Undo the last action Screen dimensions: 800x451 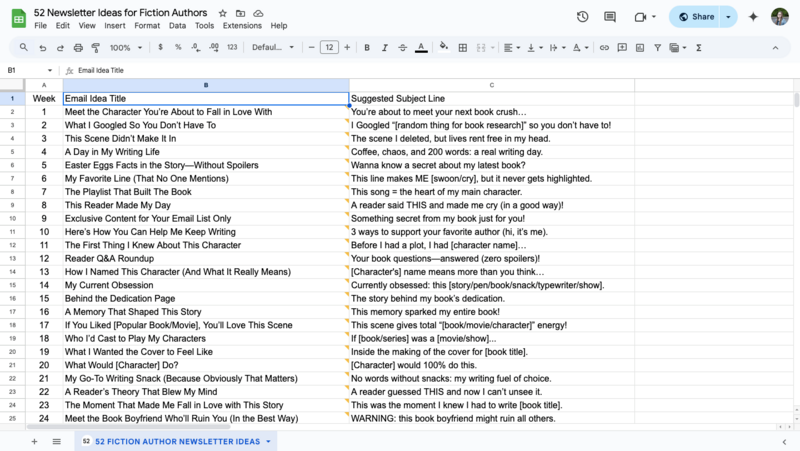point(42,47)
